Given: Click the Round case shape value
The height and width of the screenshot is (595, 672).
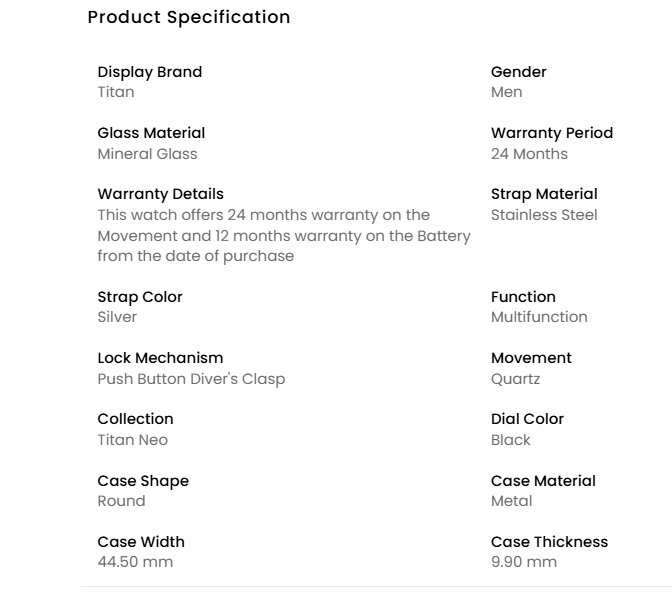Looking at the screenshot, I should click(121, 501).
